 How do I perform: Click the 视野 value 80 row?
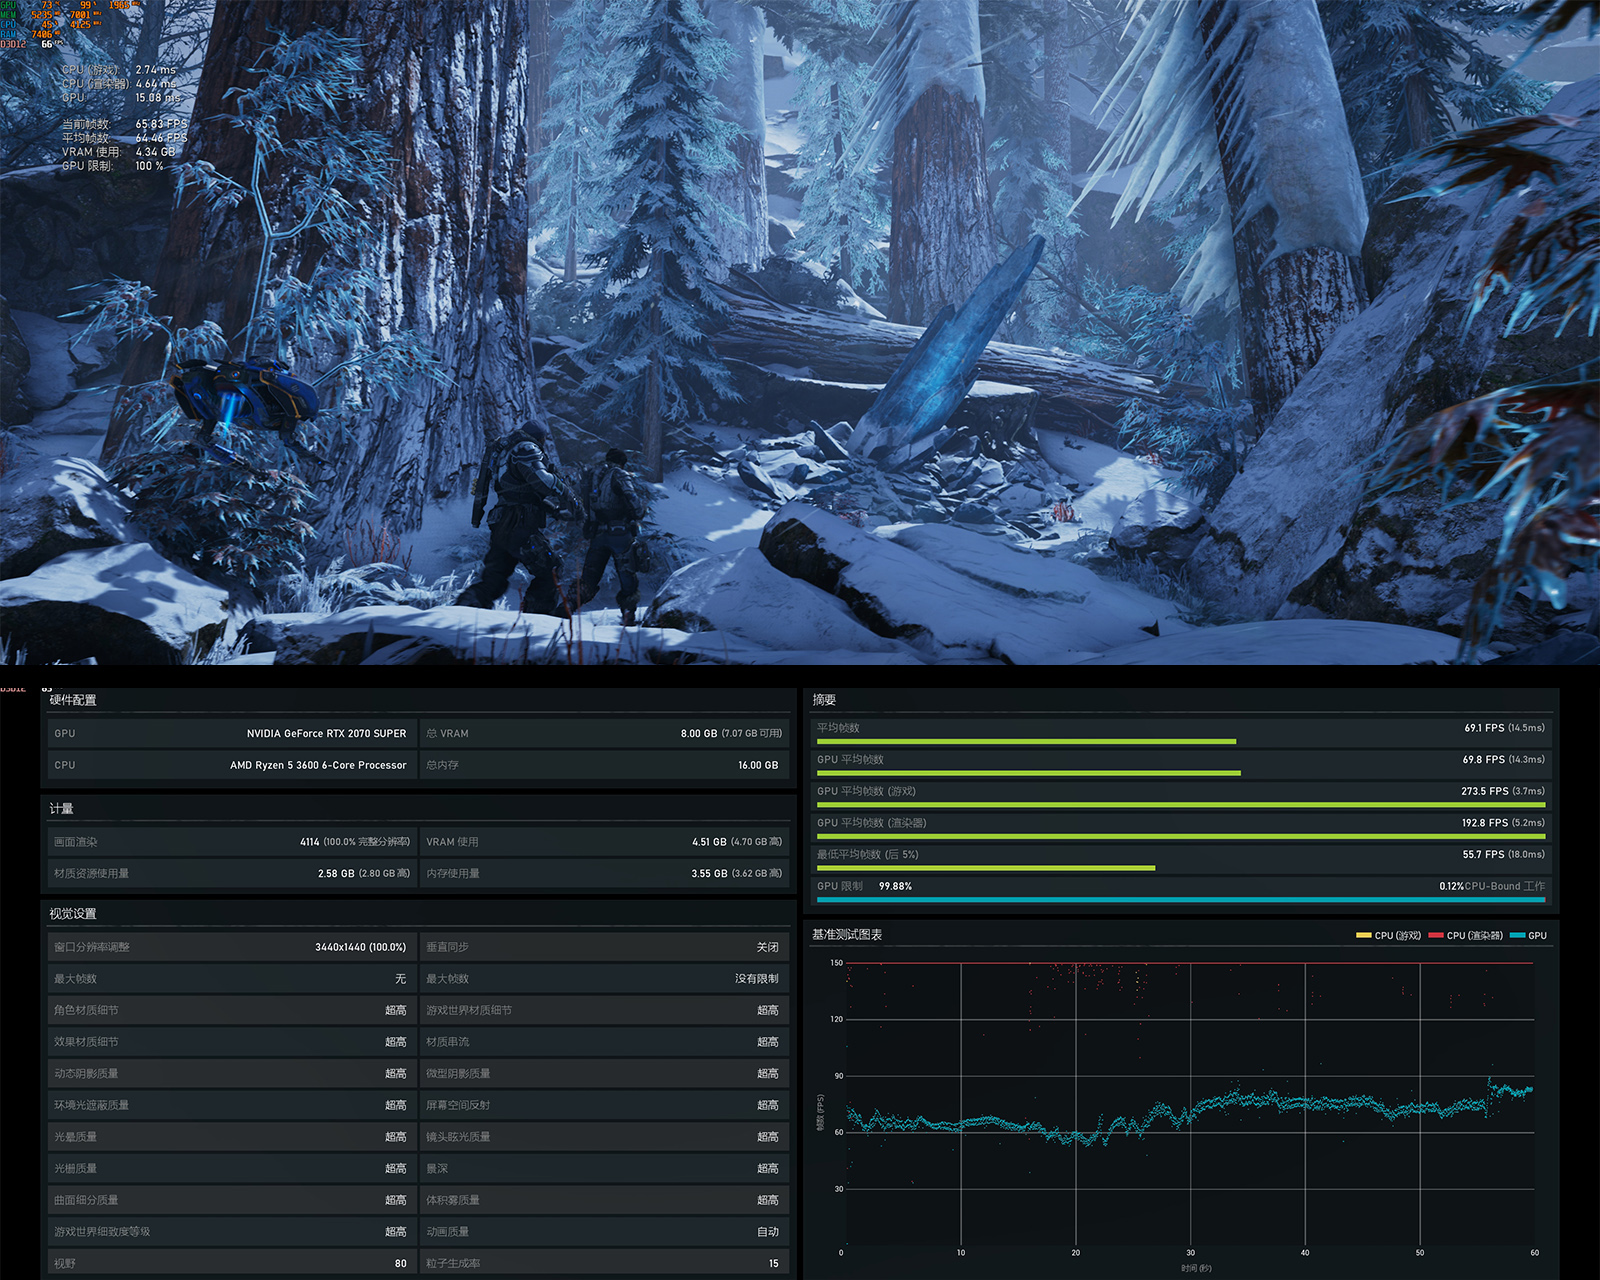tap(230, 1263)
